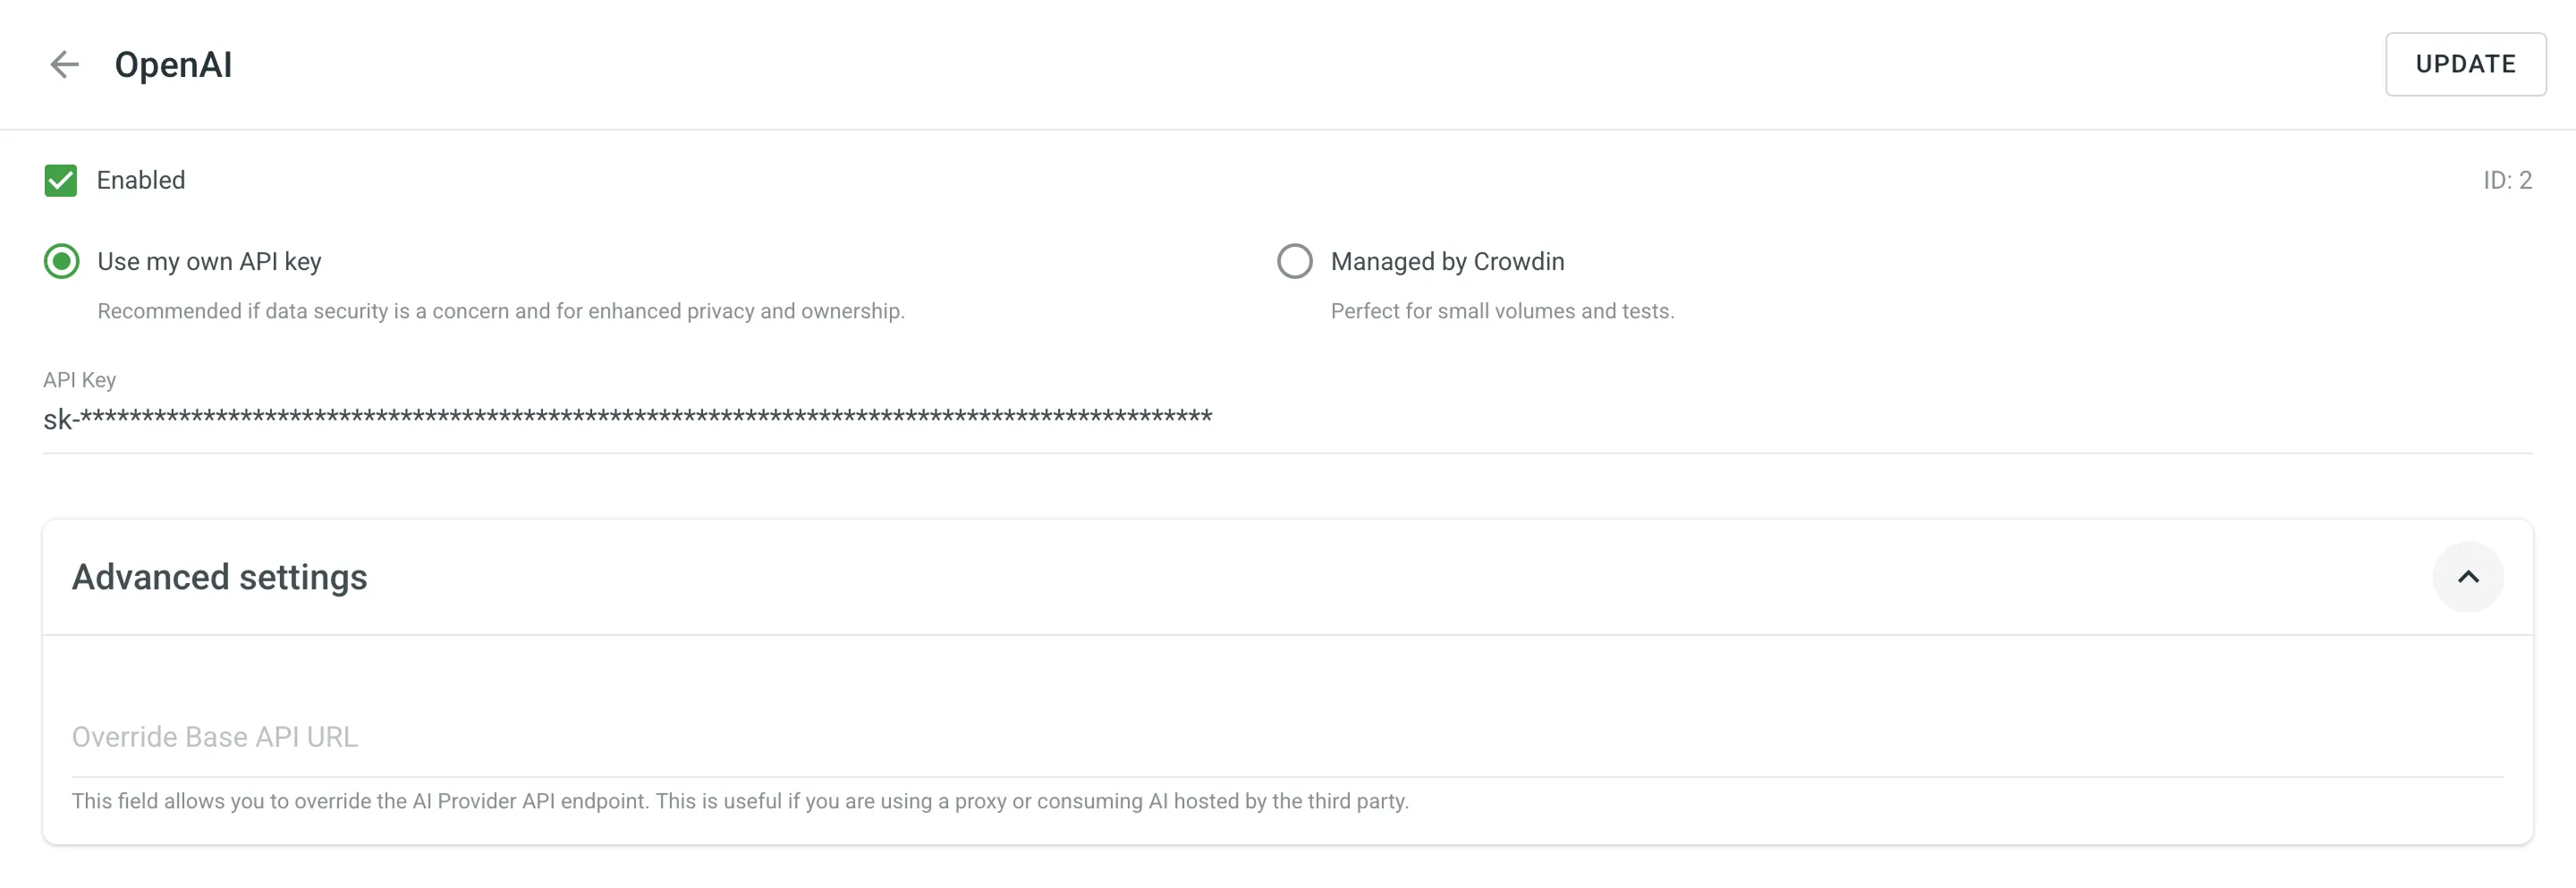The height and width of the screenshot is (888, 2576).
Task: Click the 'Use my own API key' label text
Action: 209,262
